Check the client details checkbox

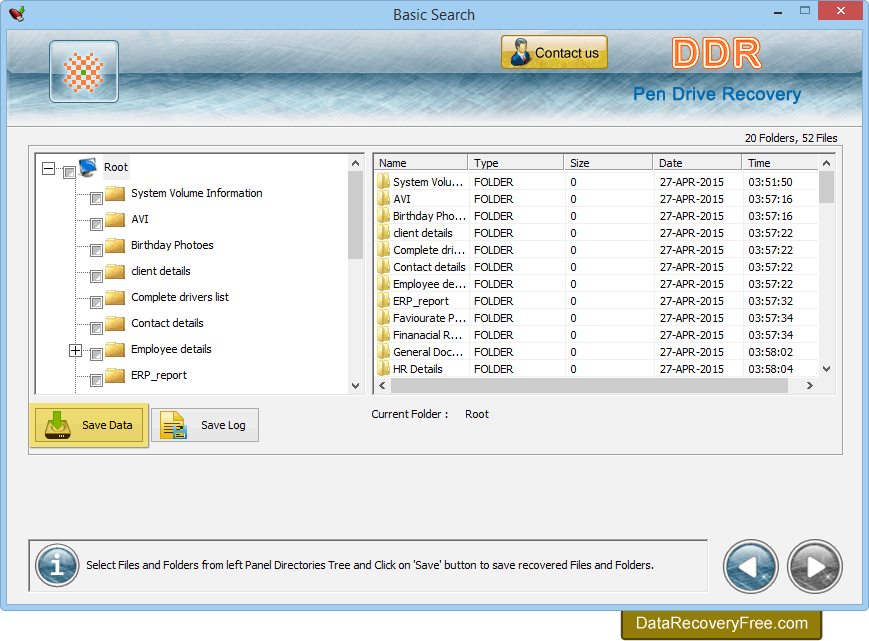96,276
